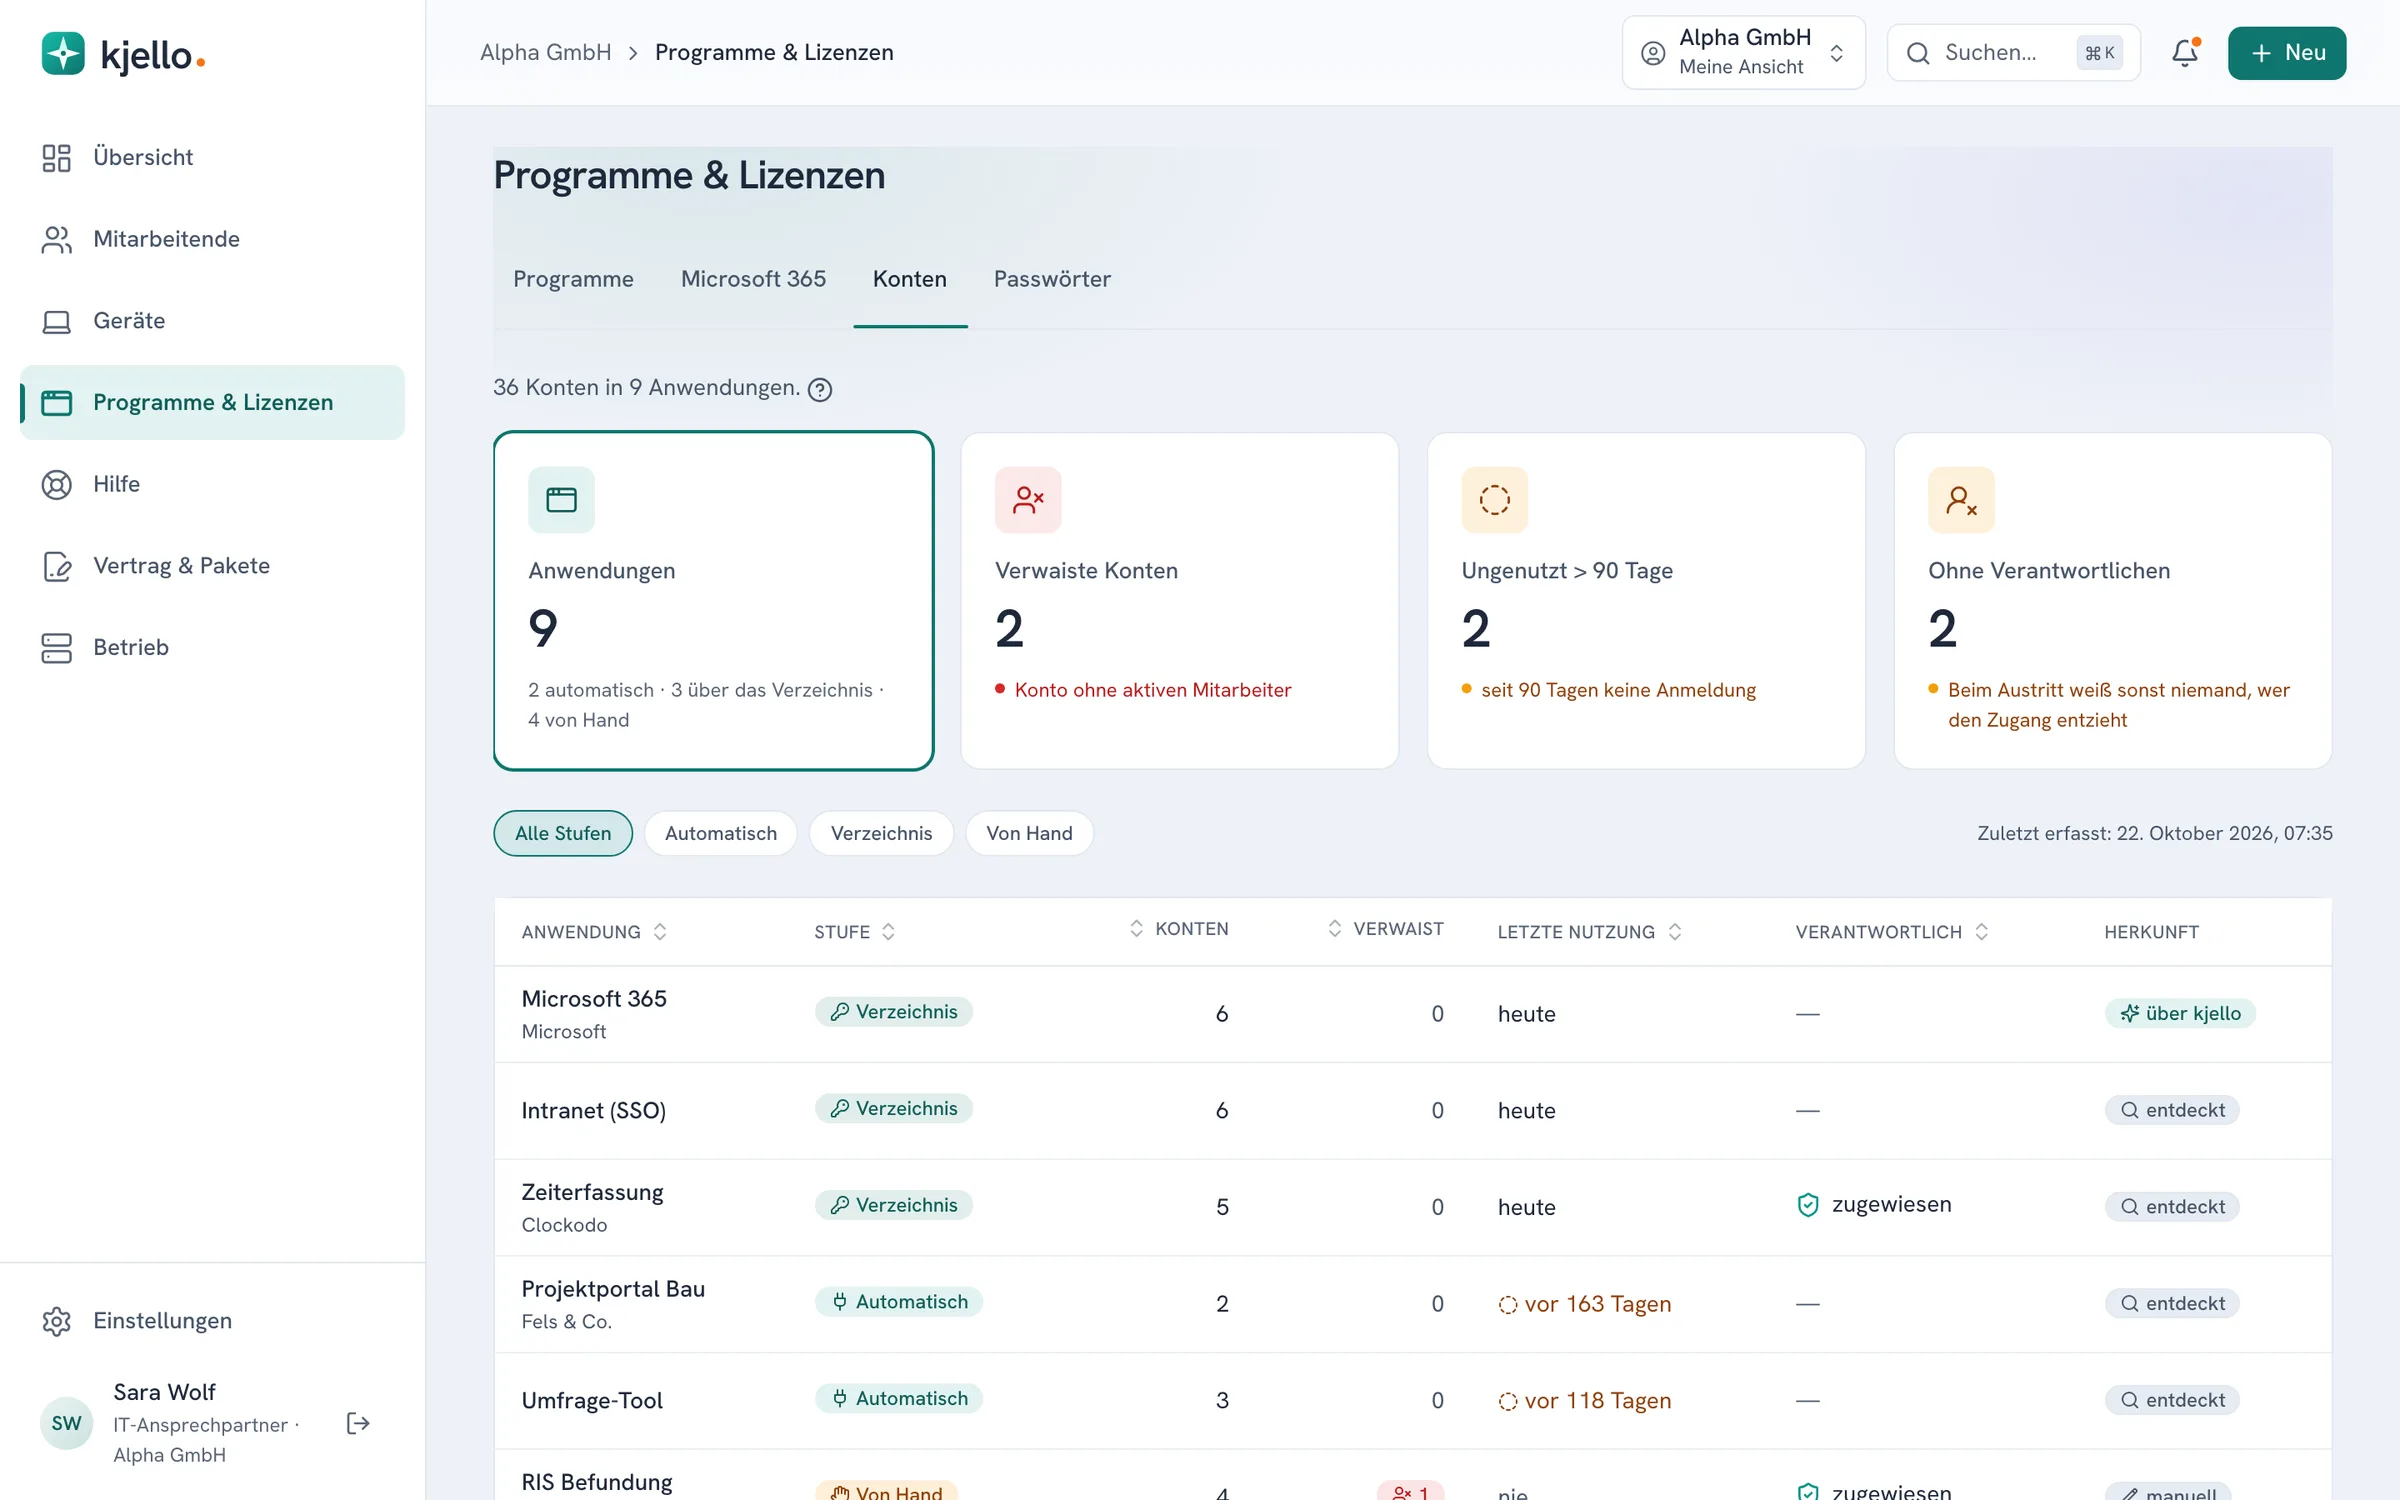Open Programme & Lizenzen in the sidebar
2400x1500 pixels.
tap(212, 403)
